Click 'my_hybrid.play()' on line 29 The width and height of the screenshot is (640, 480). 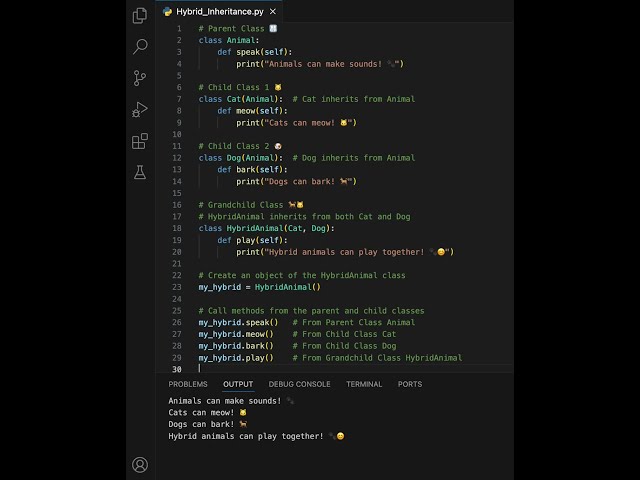click(x=236, y=358)
